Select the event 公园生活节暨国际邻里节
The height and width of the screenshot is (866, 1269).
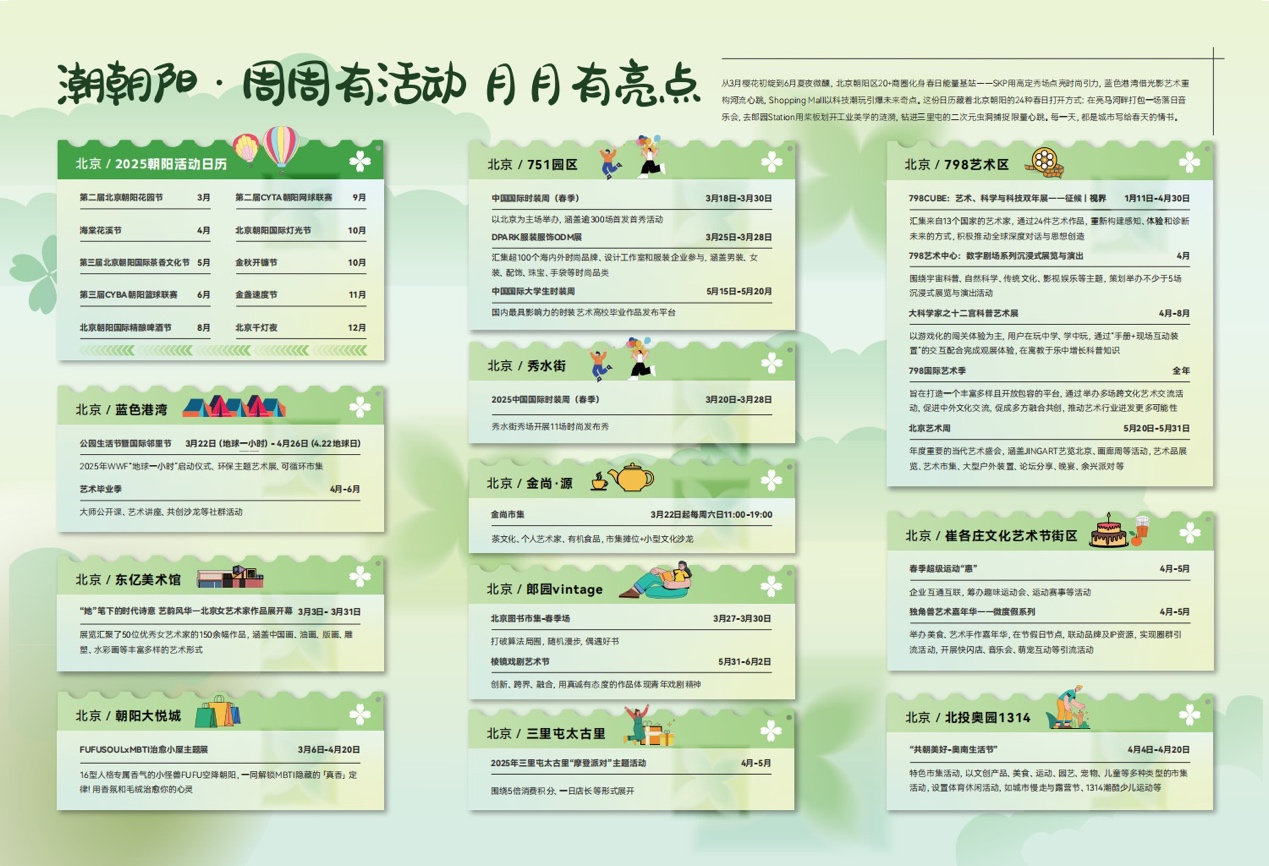click(x=125, y=443)
